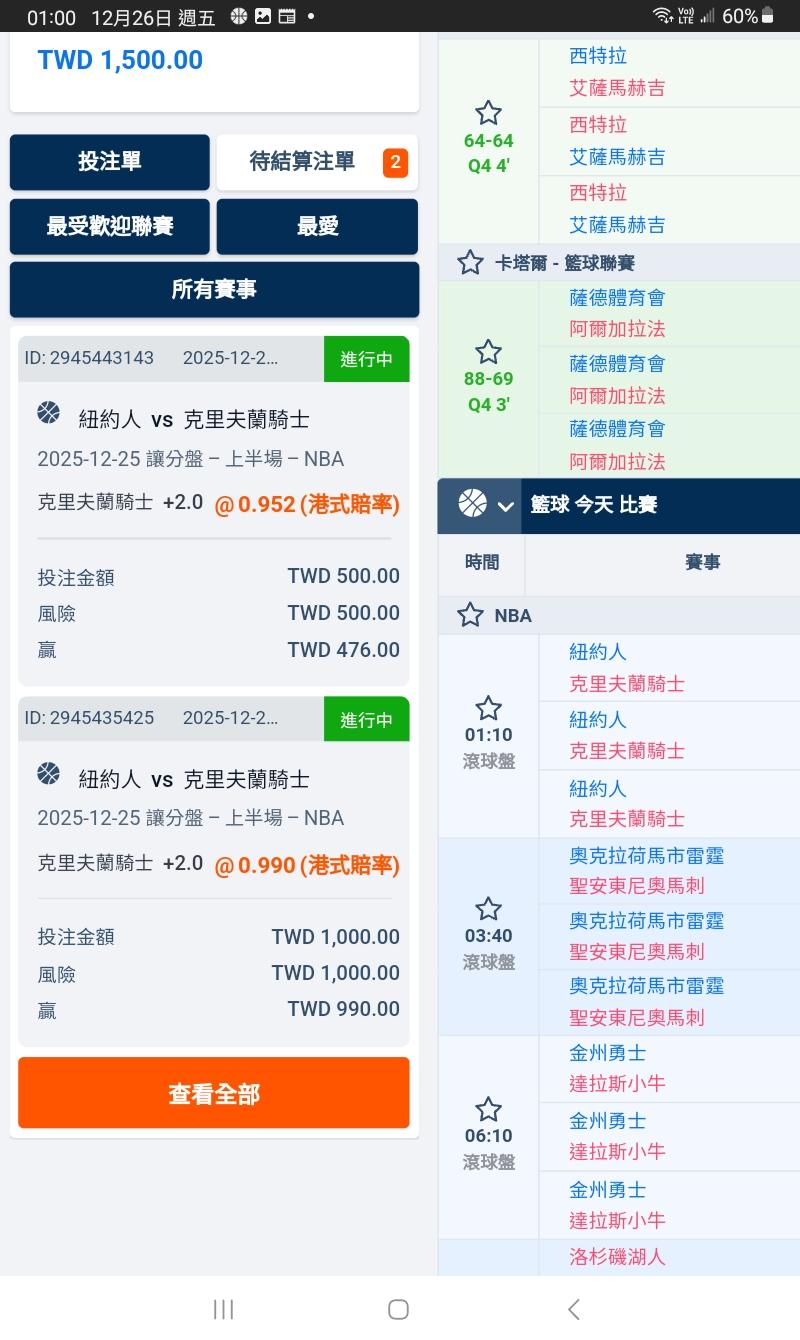Image resolution: width=800 pixels, height=1340 pixels.
Task: Favorite the 88-69 Q4 match star
Action: click(488, 352)
